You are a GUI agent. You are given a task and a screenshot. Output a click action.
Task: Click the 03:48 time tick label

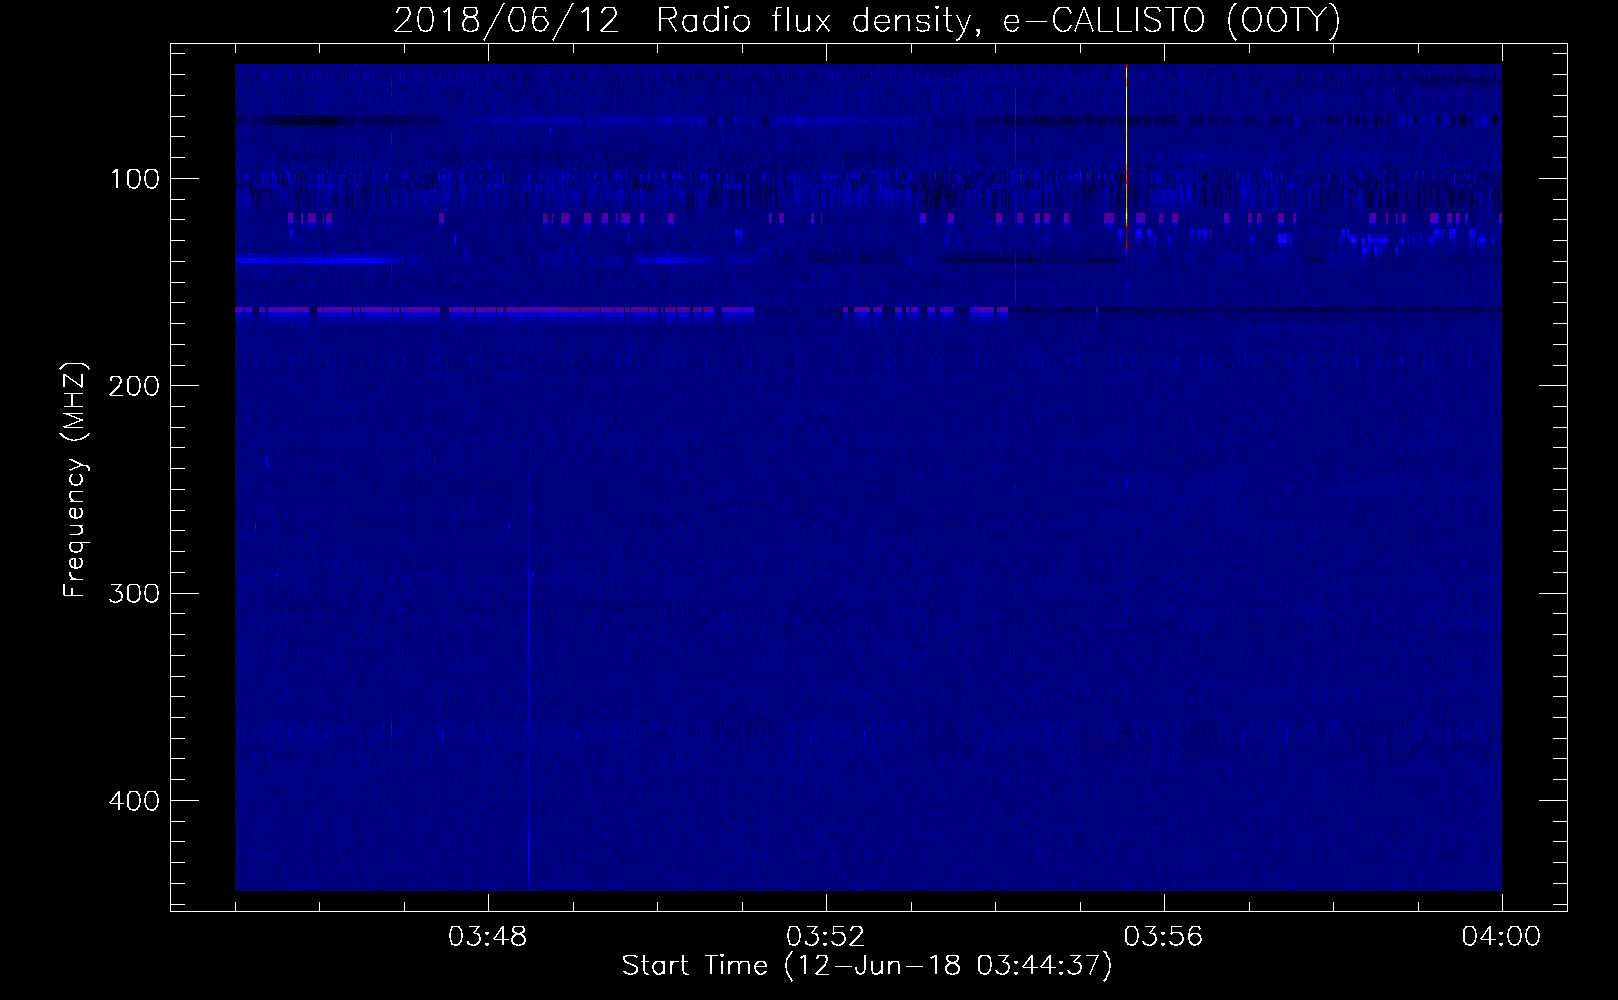coord(488,938)
